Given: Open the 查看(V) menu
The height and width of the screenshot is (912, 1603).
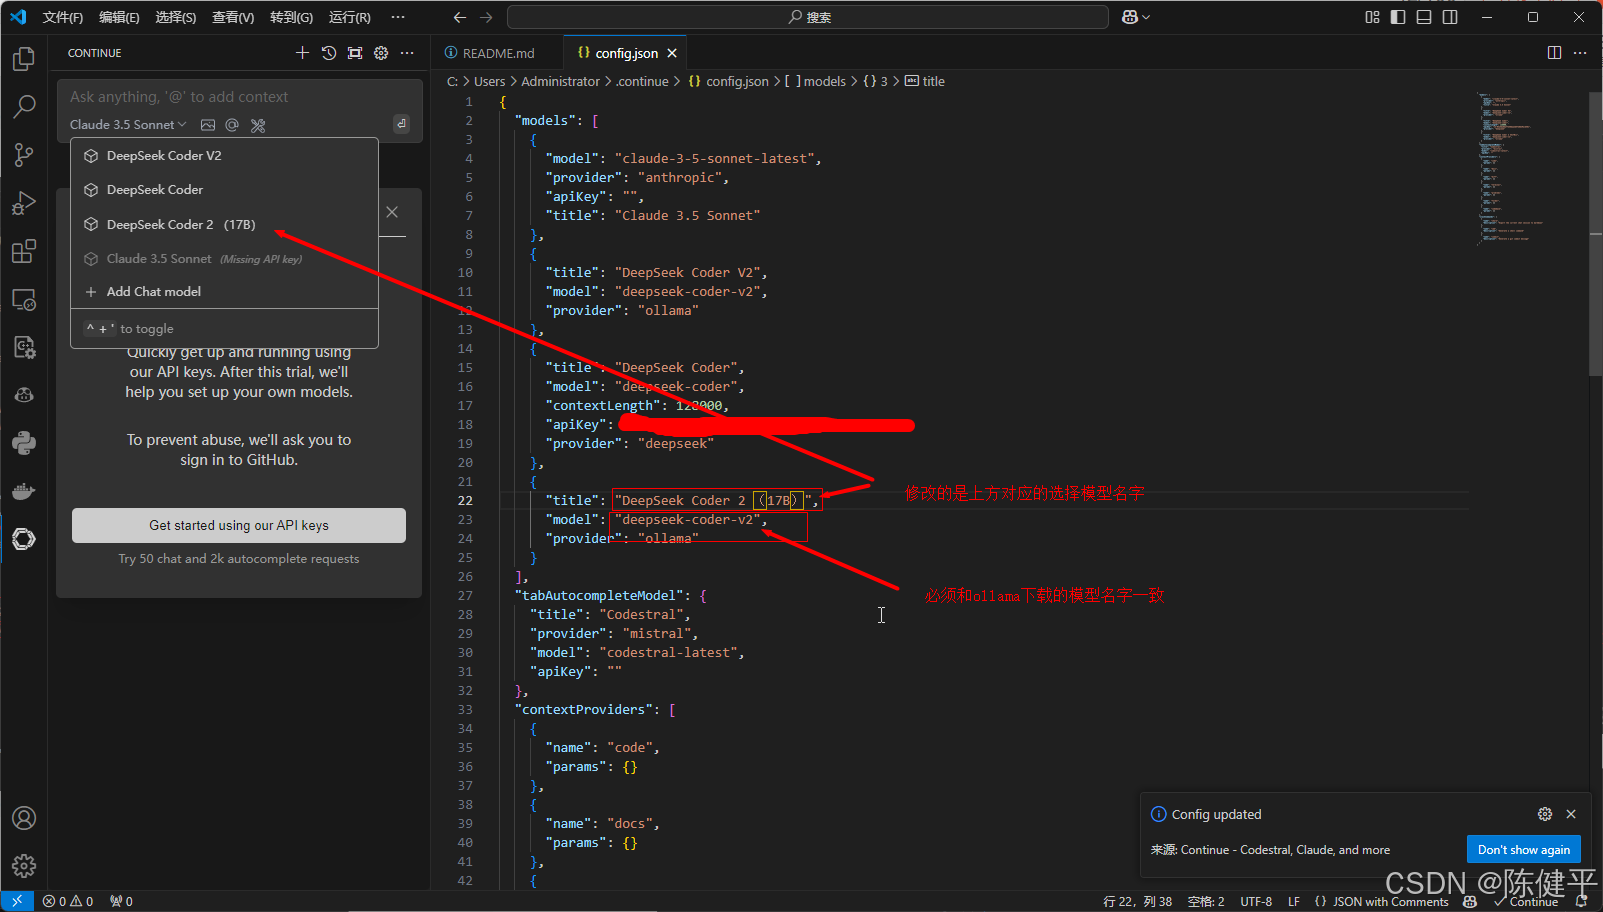Looking at the screenshot, I should point(233,17).
